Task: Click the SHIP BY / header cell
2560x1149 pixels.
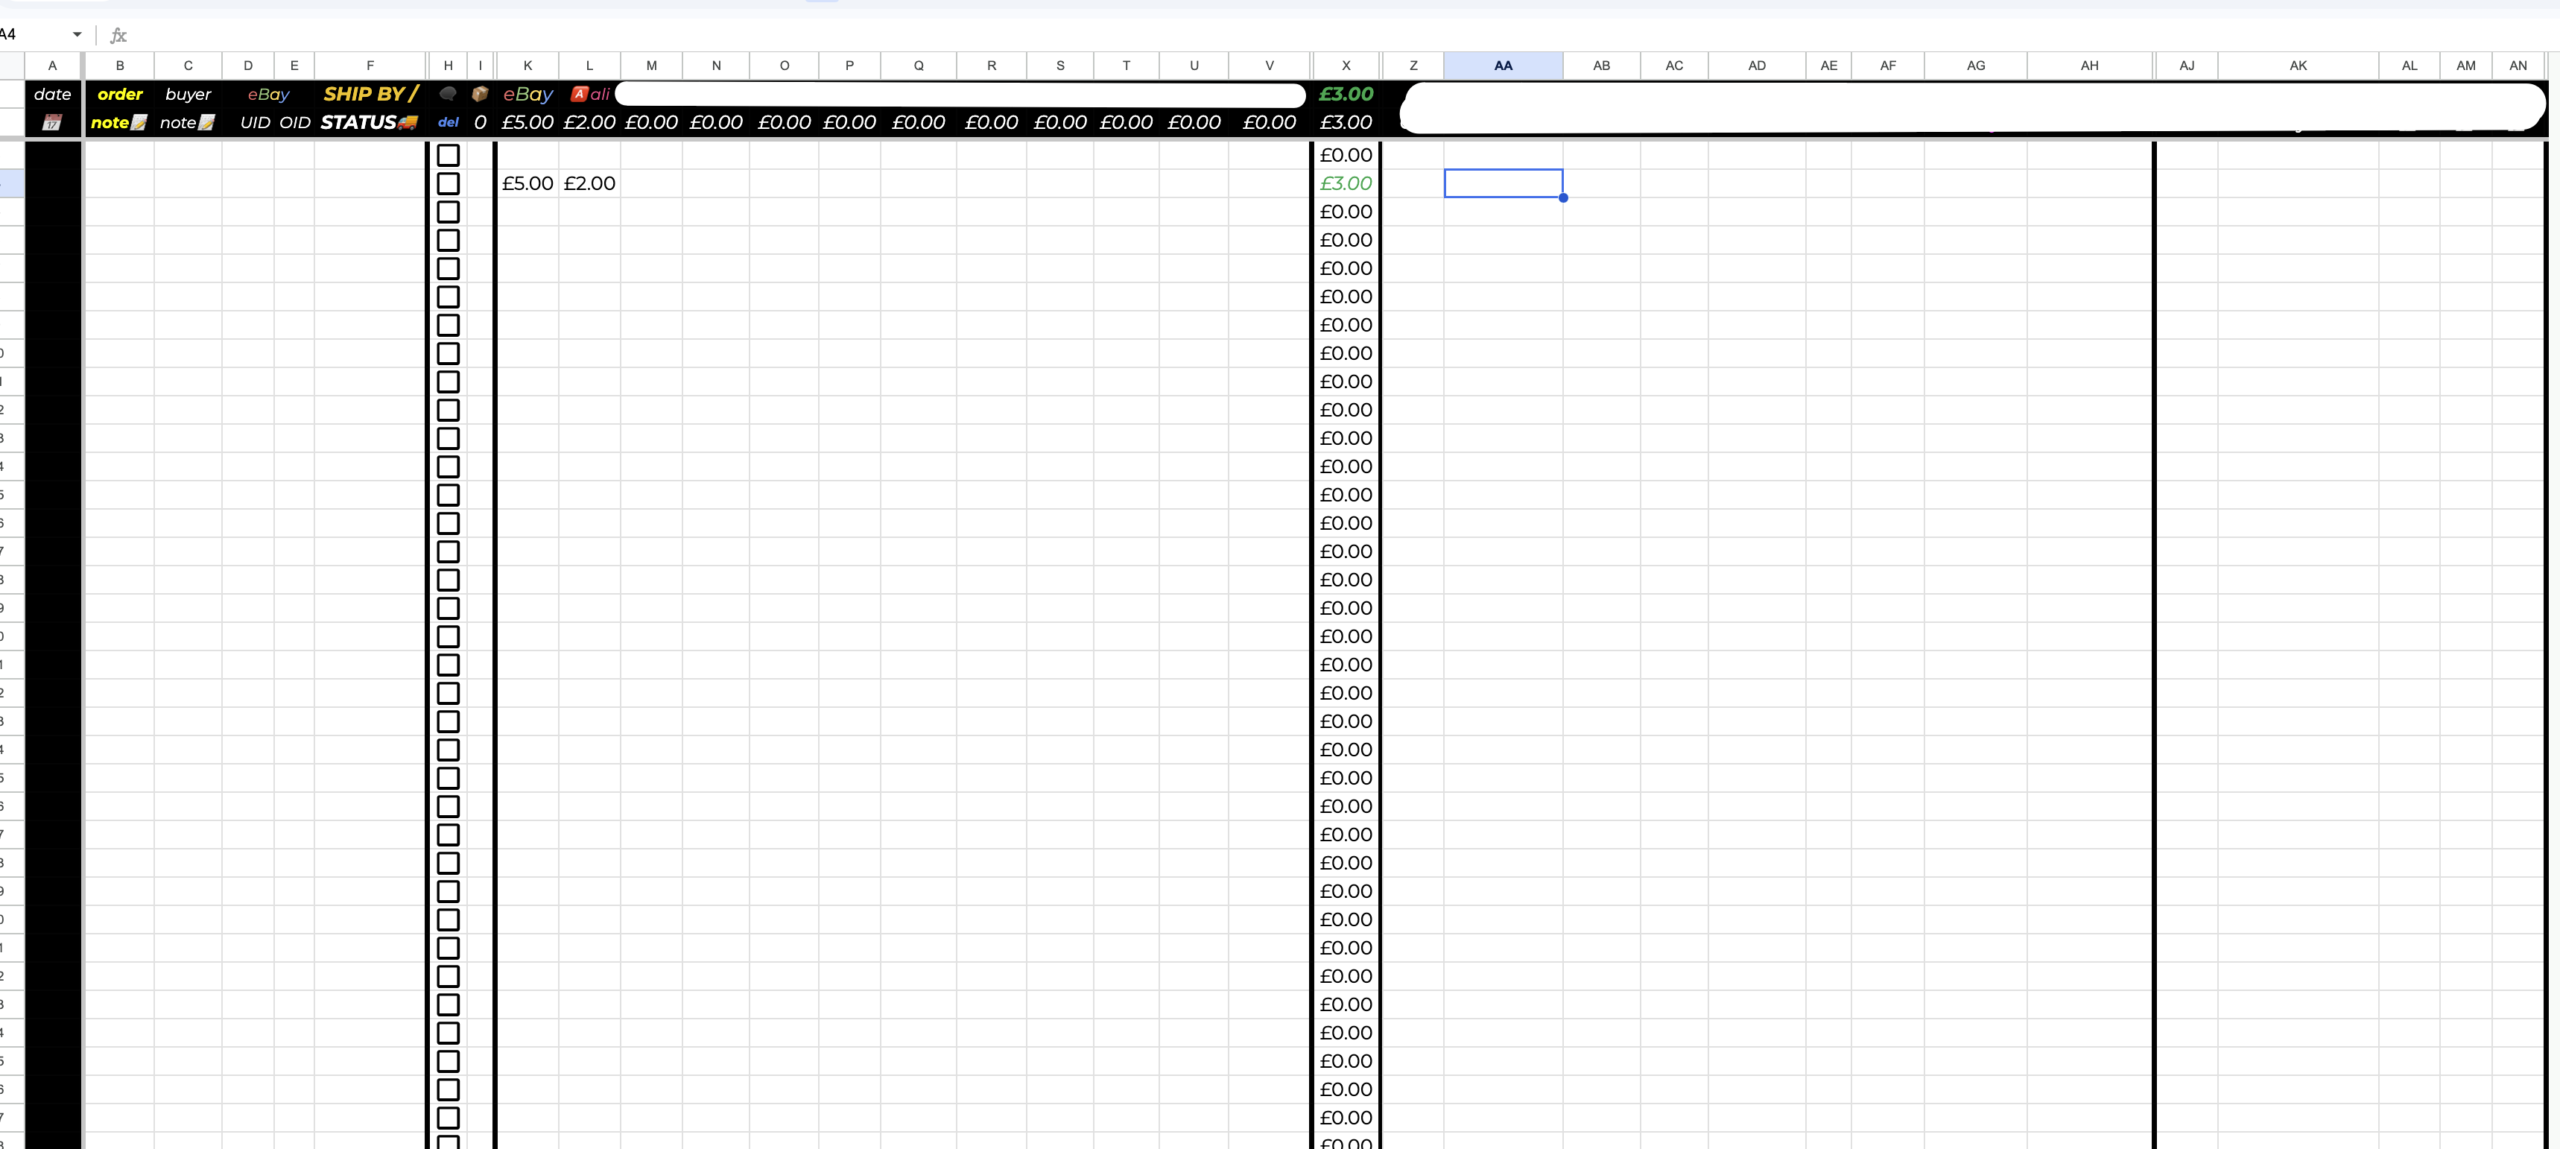Action: [369, 94]
